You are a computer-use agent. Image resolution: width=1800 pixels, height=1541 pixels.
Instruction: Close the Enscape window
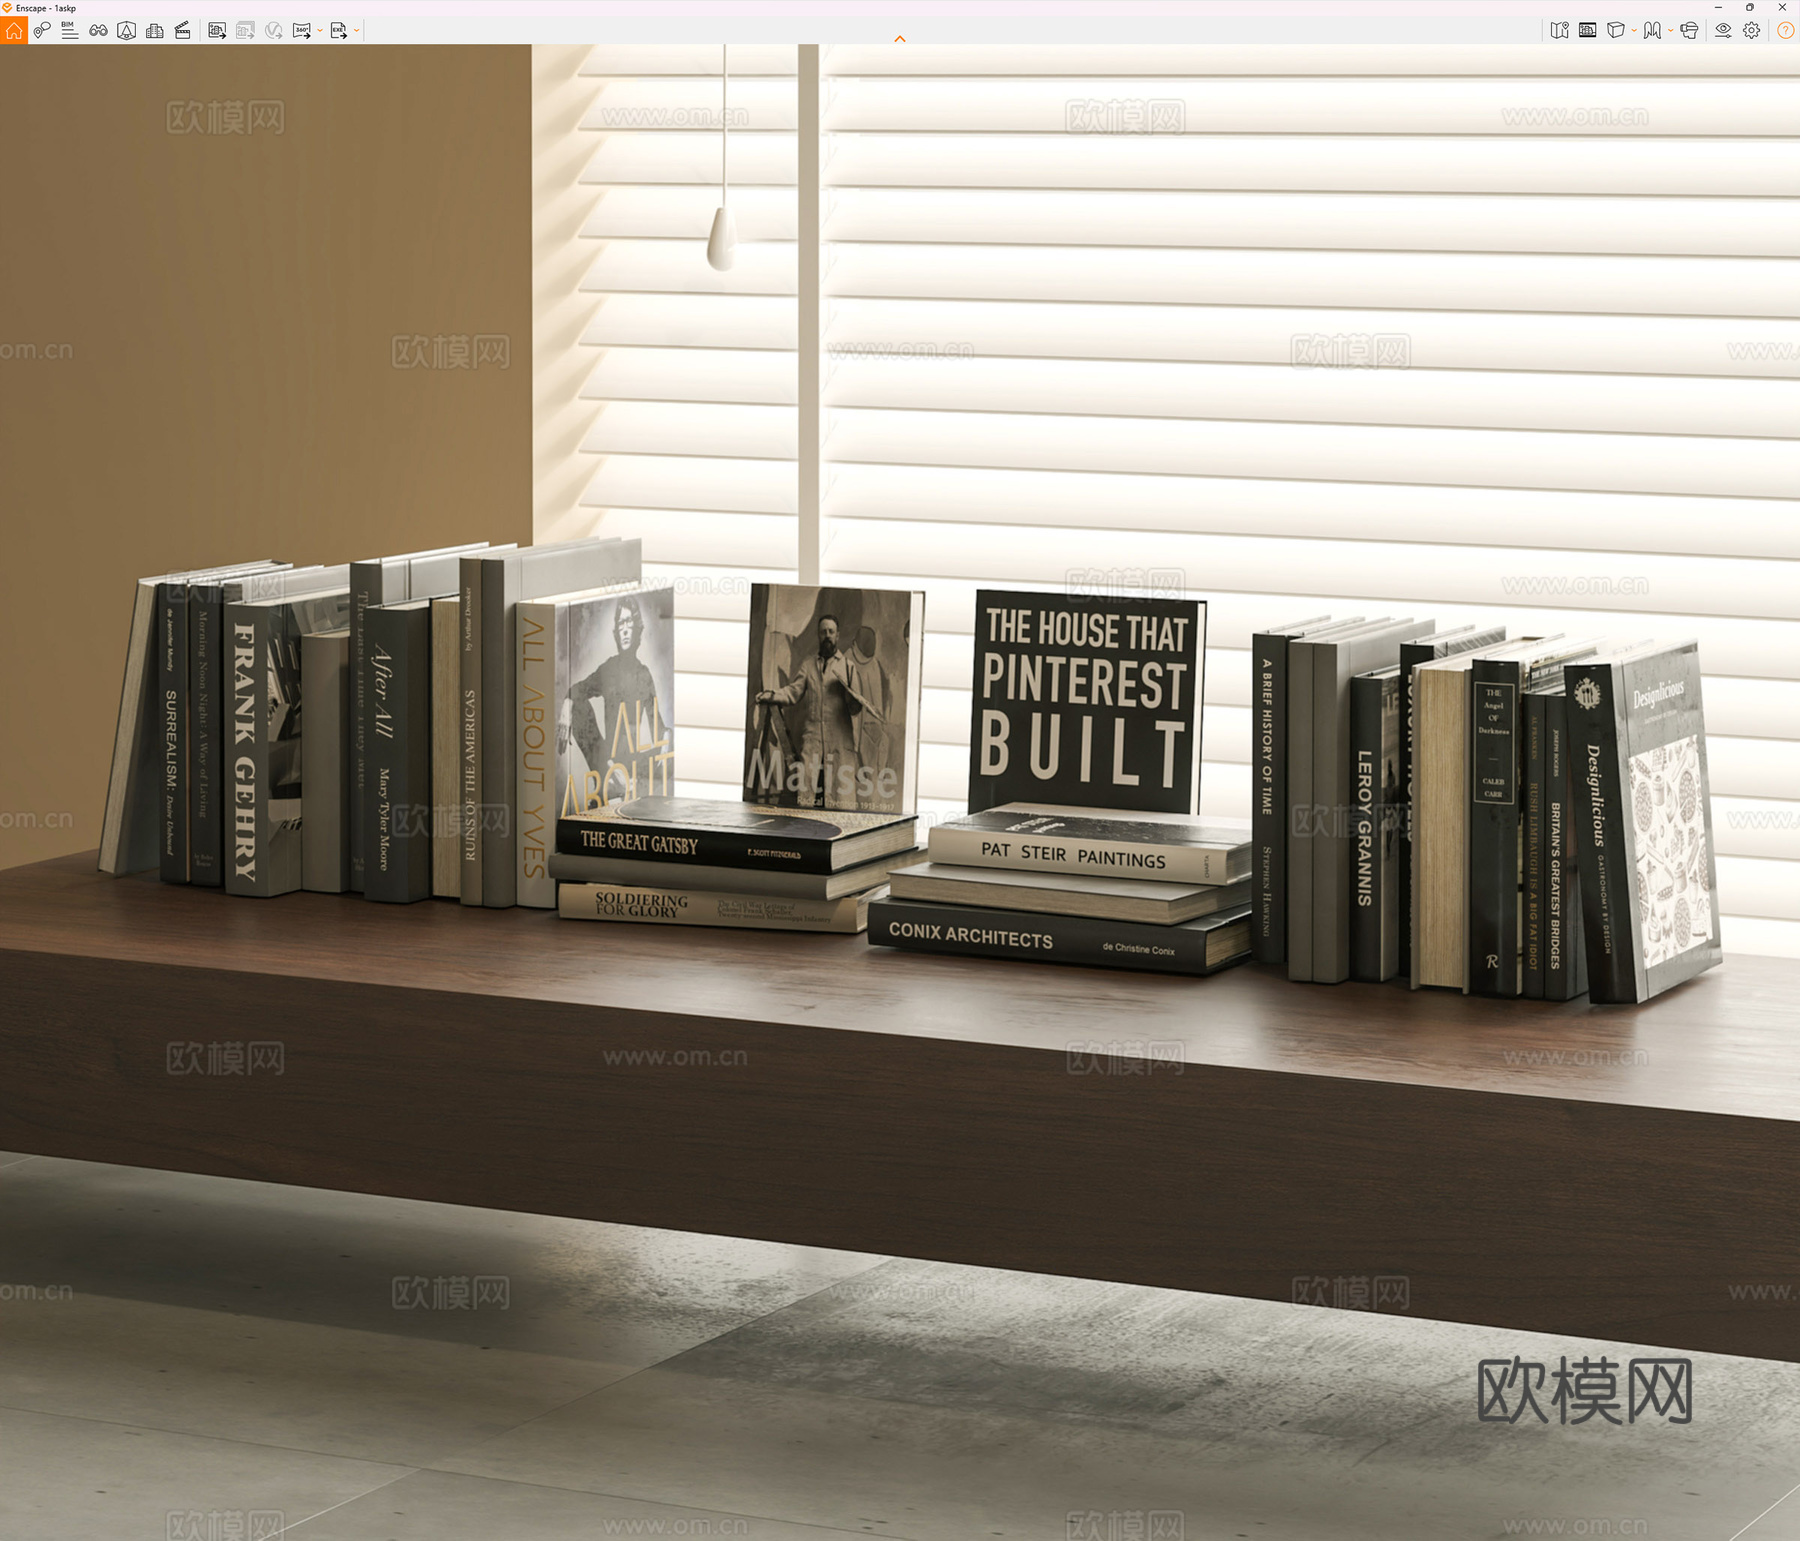1782,7
